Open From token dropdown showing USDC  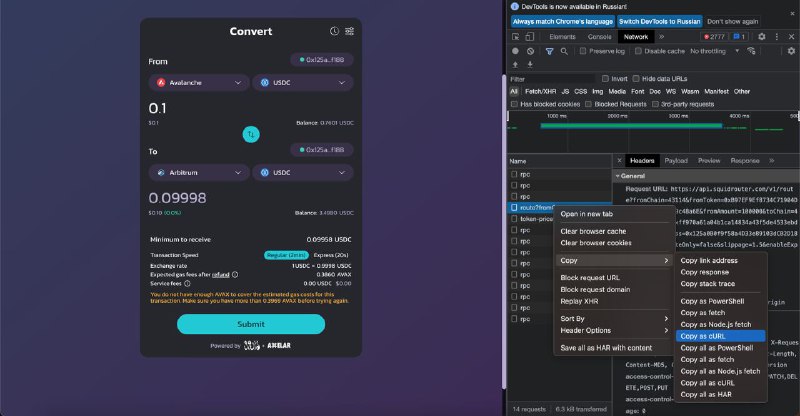pos(303,83)
